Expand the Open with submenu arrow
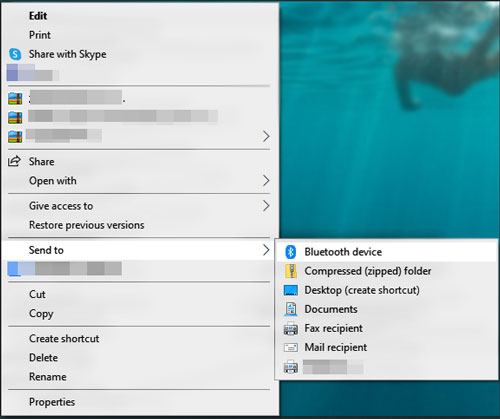The width and height of the screenshot is (500, 419). click(x=266, y=181)
